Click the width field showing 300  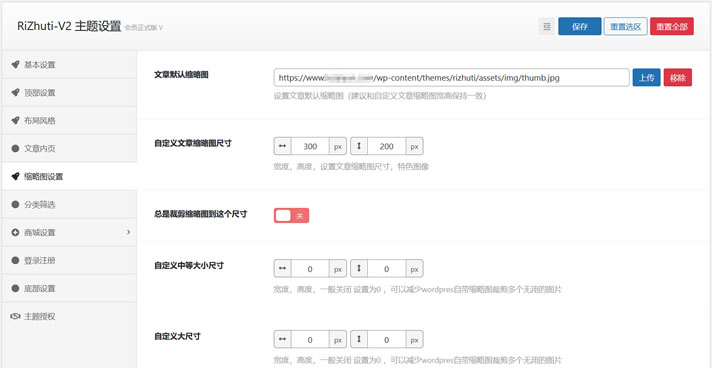(x=310, y=146)
